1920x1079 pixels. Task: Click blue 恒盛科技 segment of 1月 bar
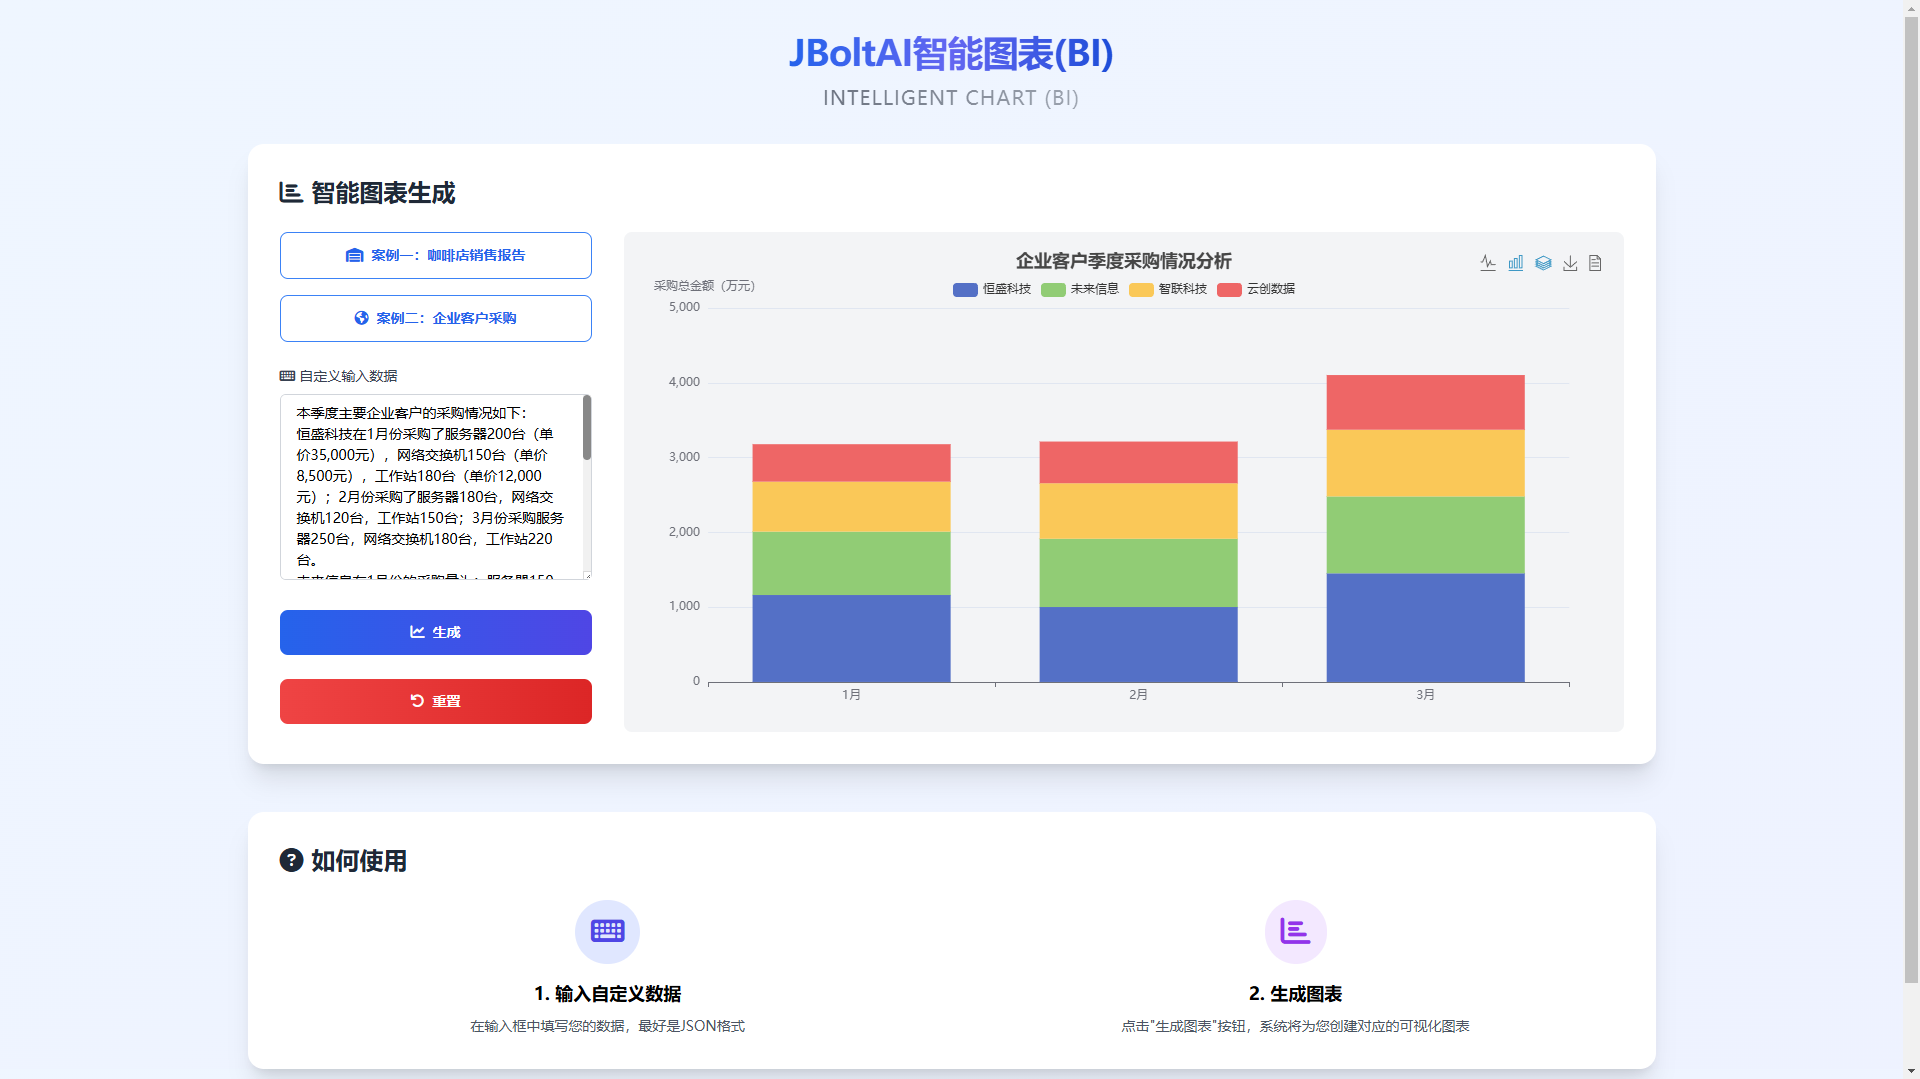(851, 638)
